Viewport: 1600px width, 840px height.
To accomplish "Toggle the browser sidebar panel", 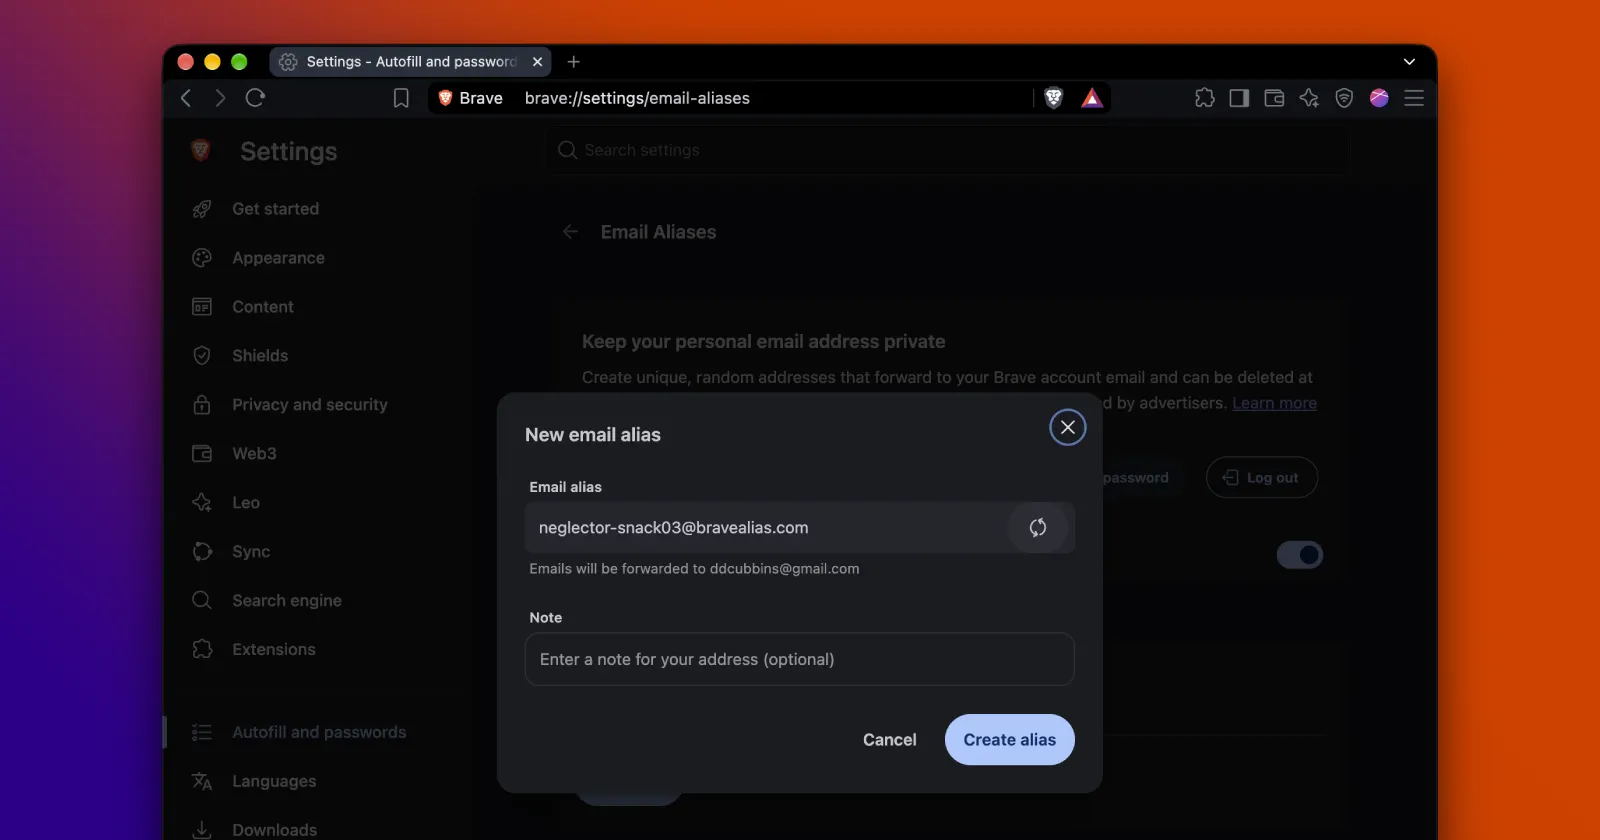I will (x=1239, y=98).
